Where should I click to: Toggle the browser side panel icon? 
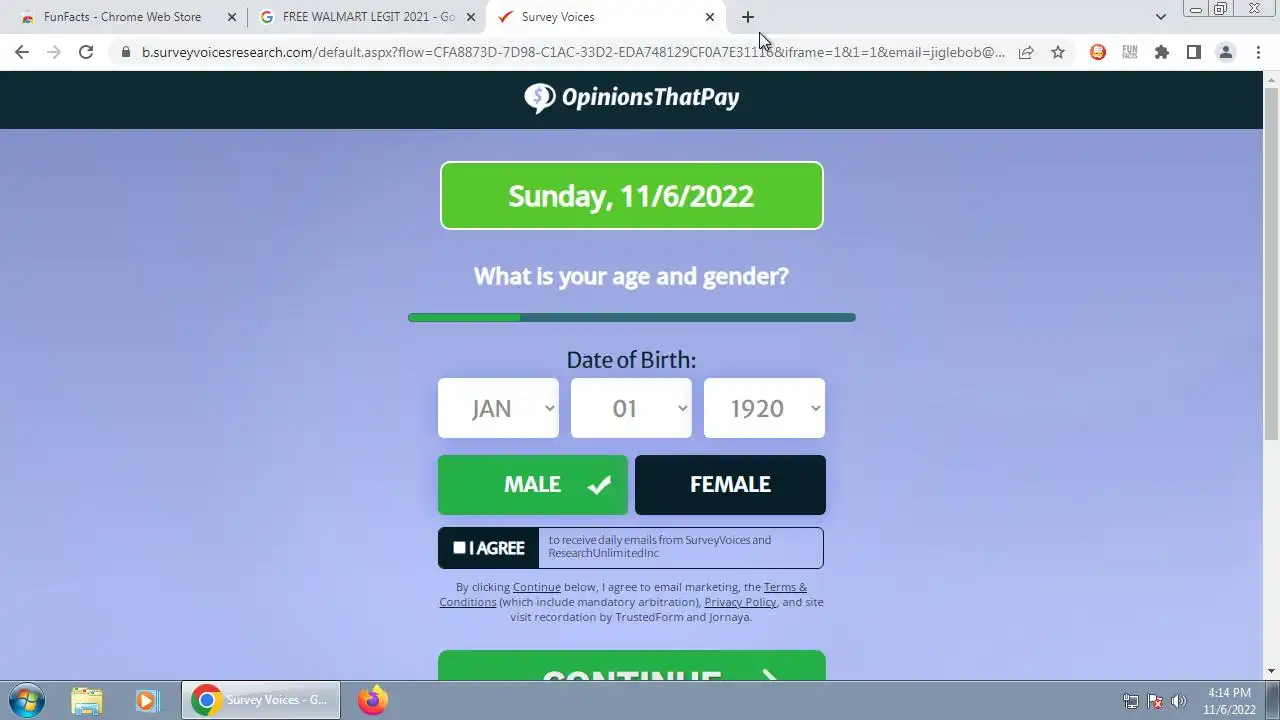pos(1194,52)
